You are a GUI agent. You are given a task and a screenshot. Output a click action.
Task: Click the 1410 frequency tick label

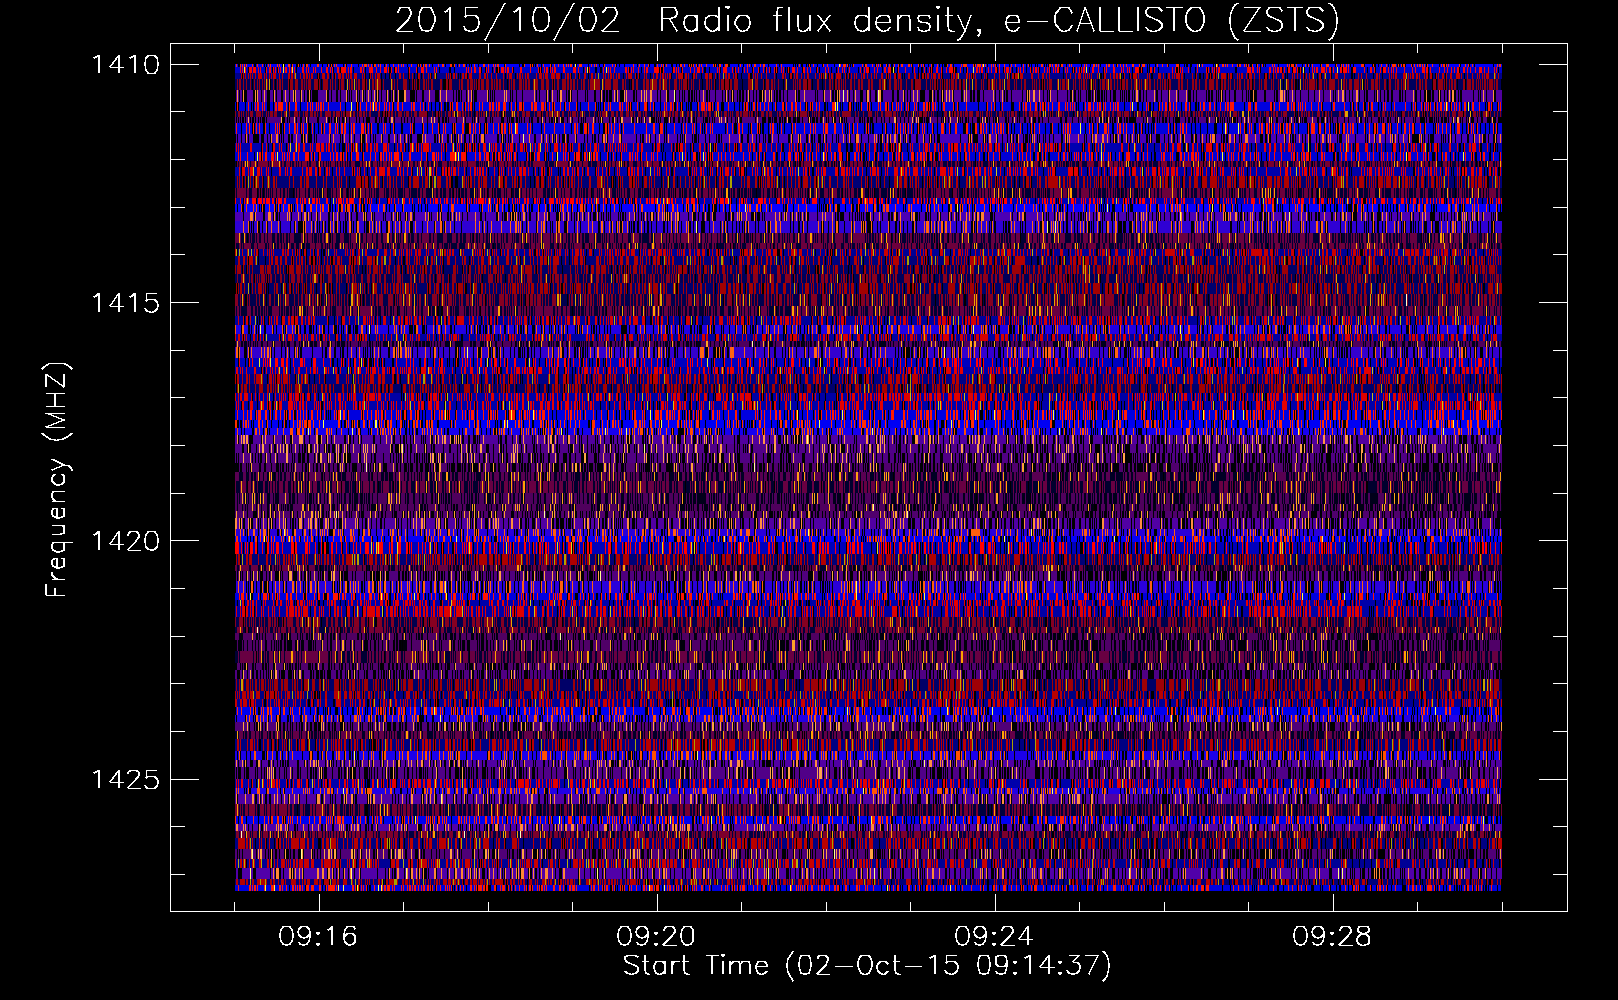pyautogui.click(x=125, y=65)
